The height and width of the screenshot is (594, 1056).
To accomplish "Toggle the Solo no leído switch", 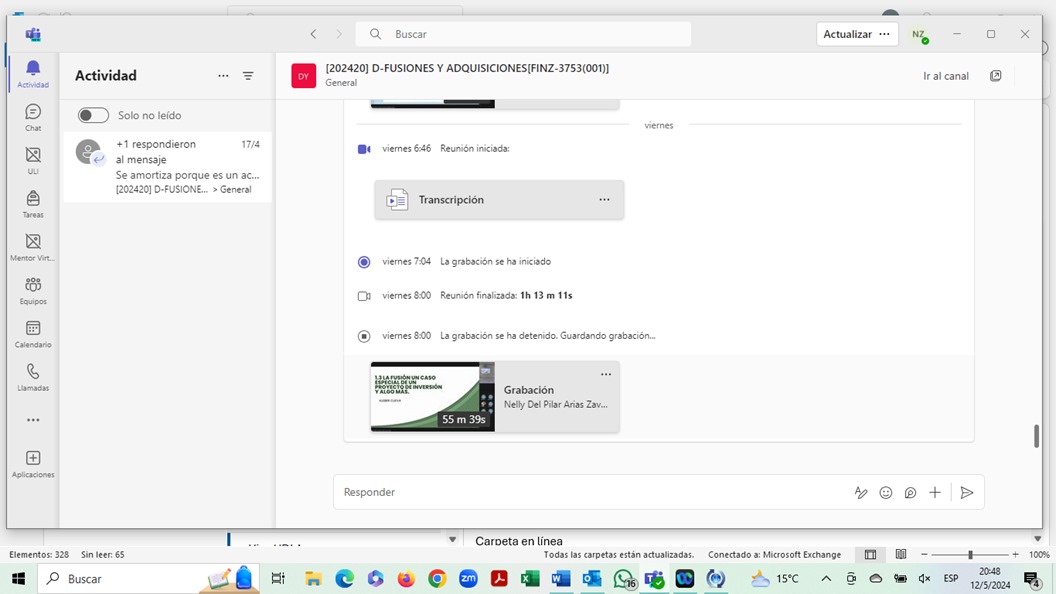I will click(94, 116).
